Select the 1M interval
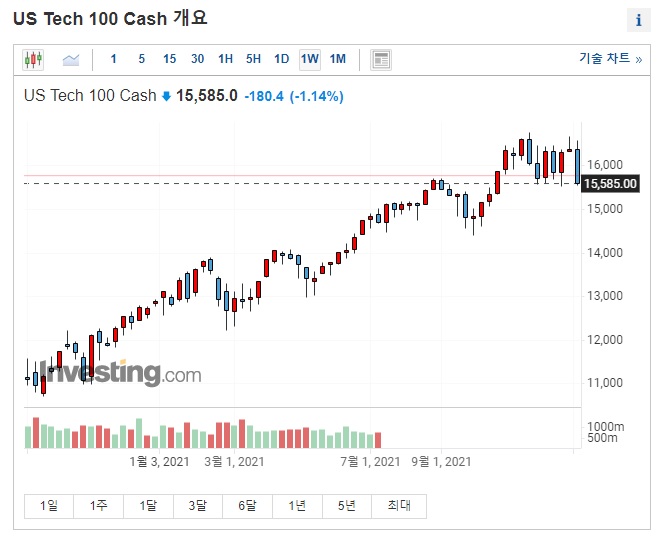This screenshot has width=664, height=541. coord(338,59)
